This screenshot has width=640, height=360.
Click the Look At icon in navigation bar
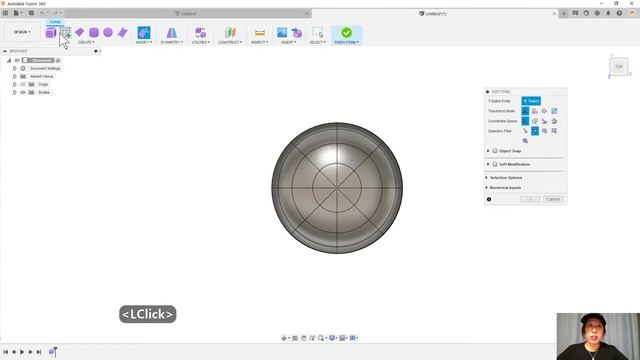pyautogui.click(x=295, y=338)
